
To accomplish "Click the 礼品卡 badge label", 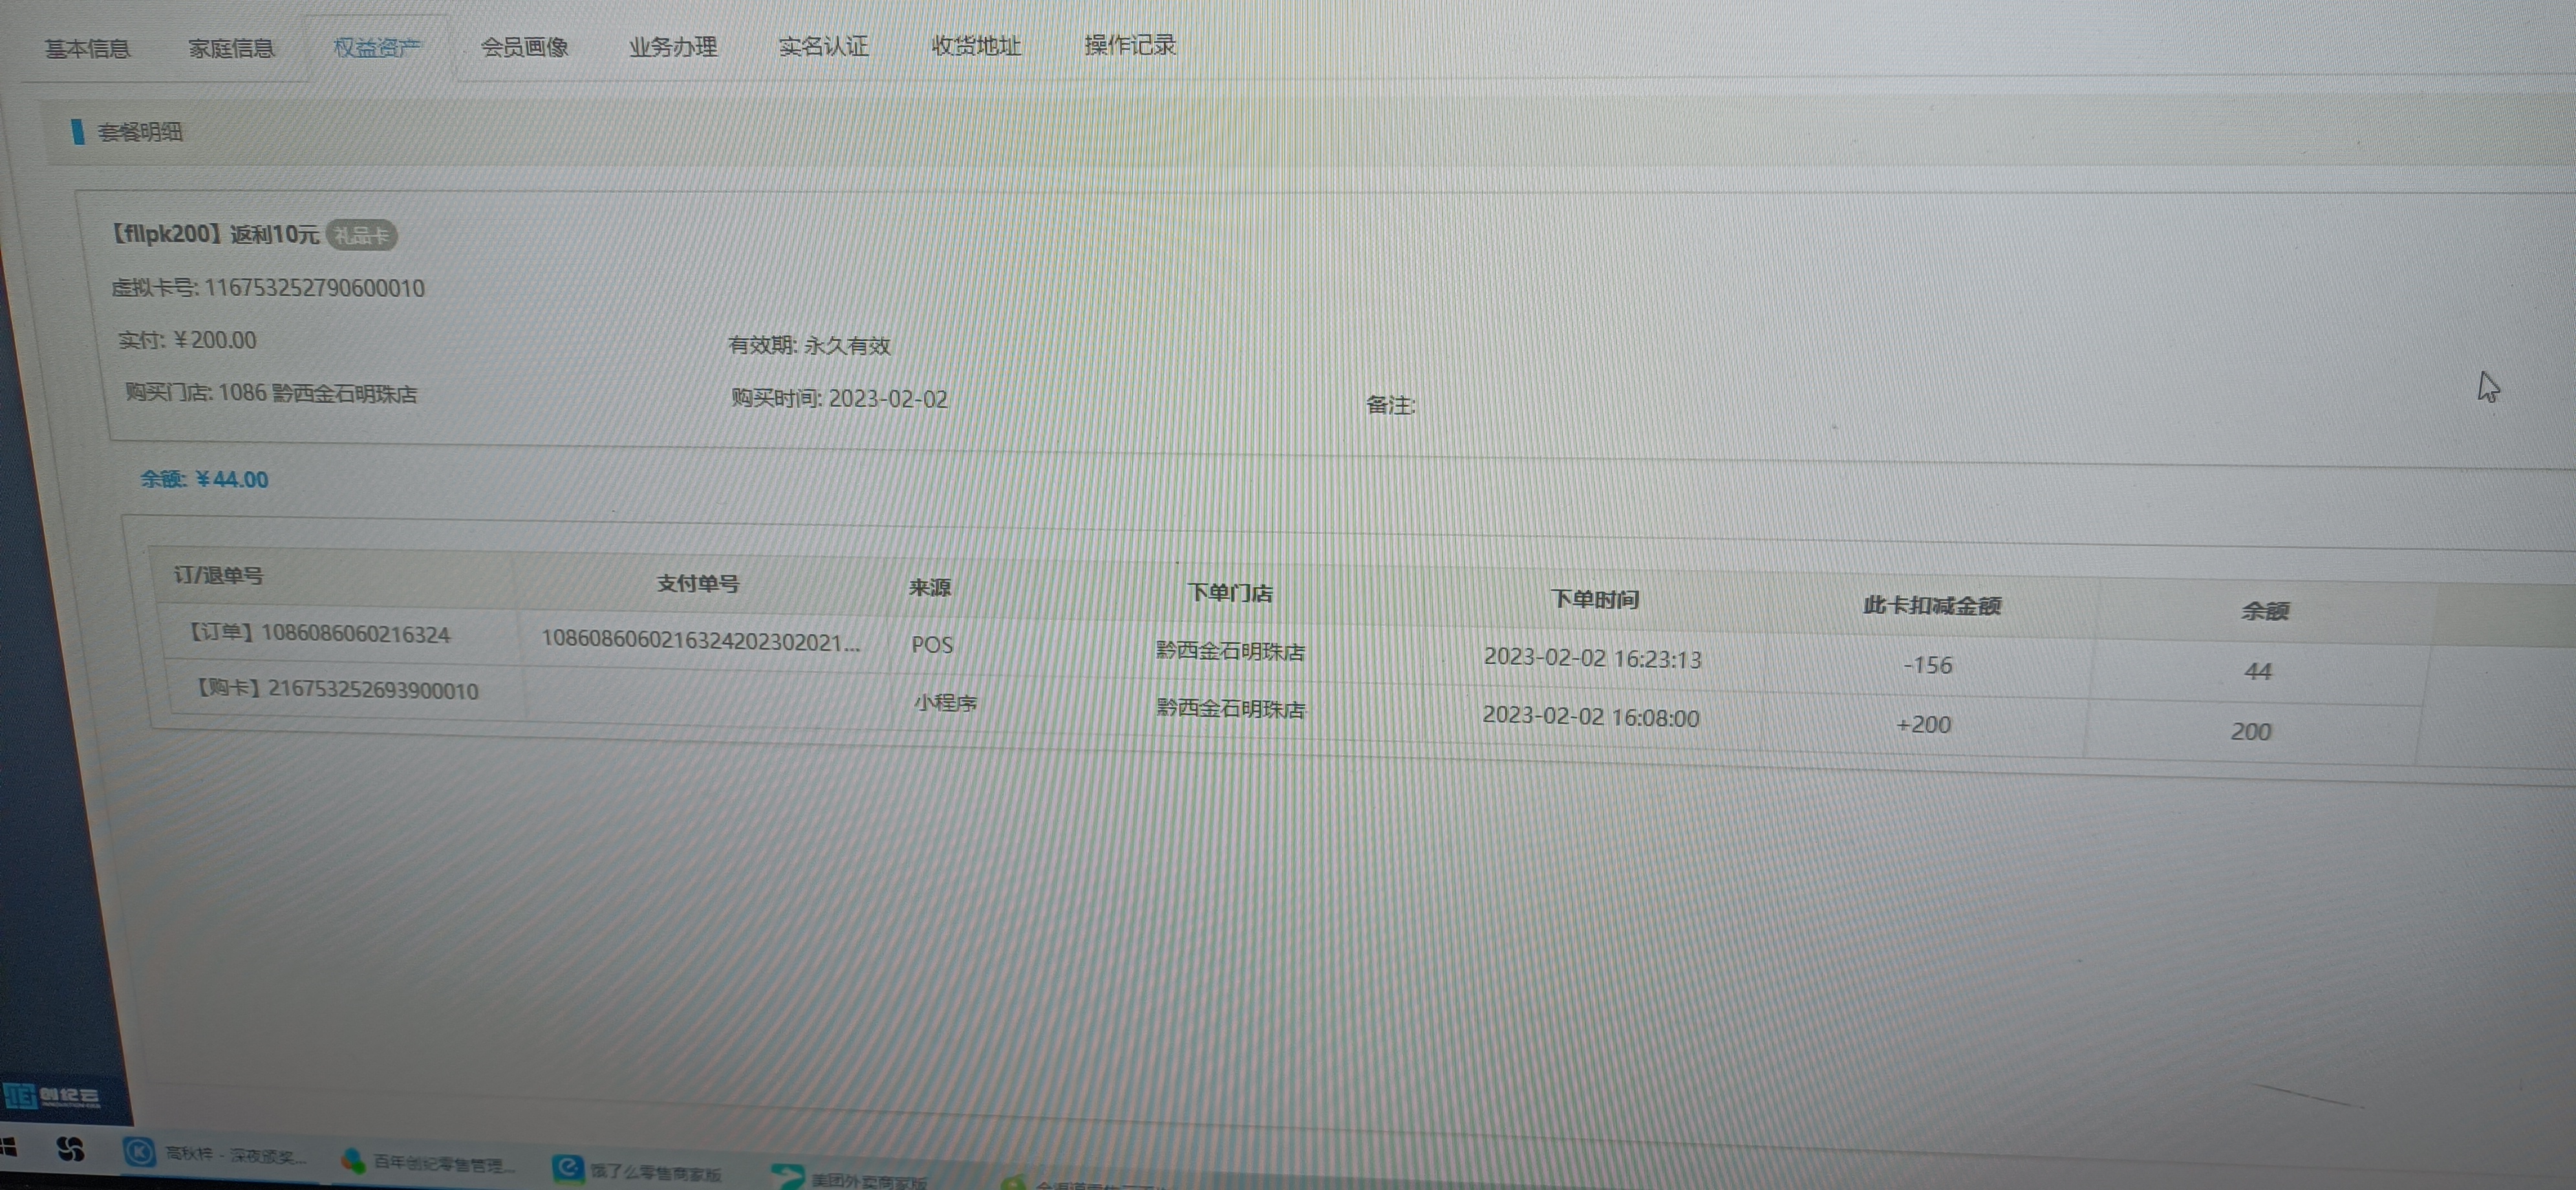I will pyautogui.click(x=362, y=236).
